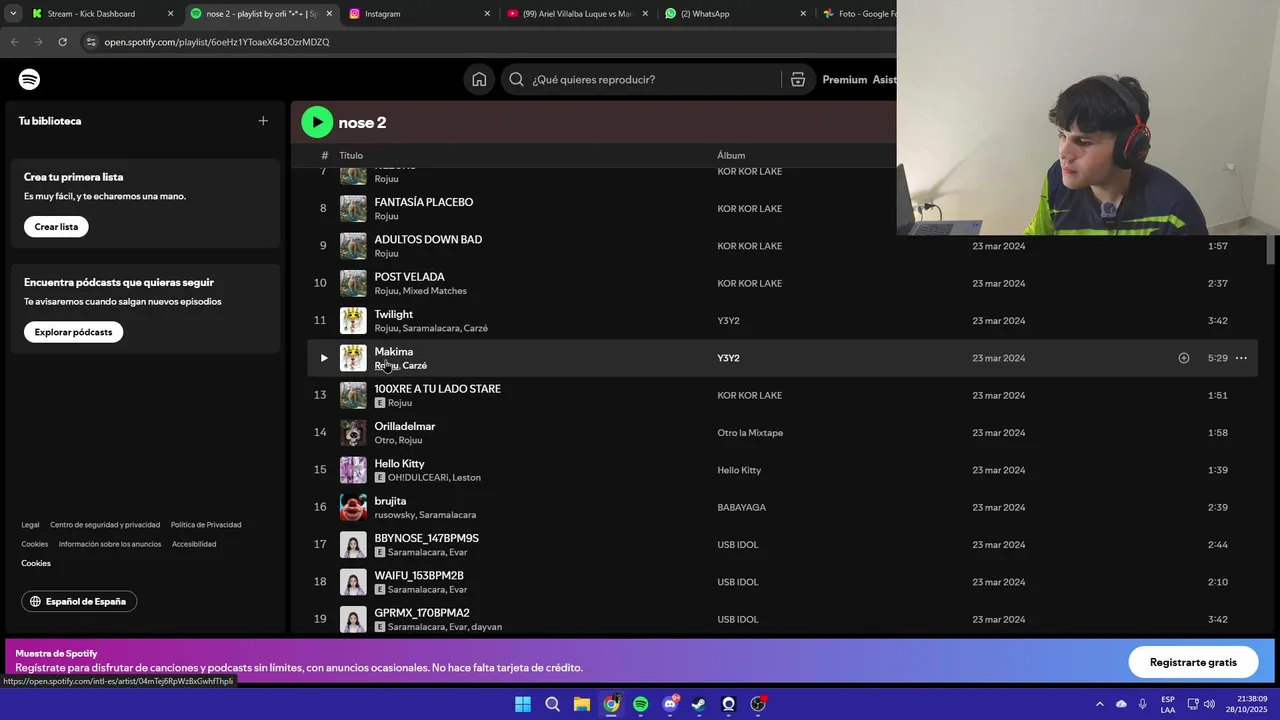Open Spotify app from taskbar

[640, 704]
